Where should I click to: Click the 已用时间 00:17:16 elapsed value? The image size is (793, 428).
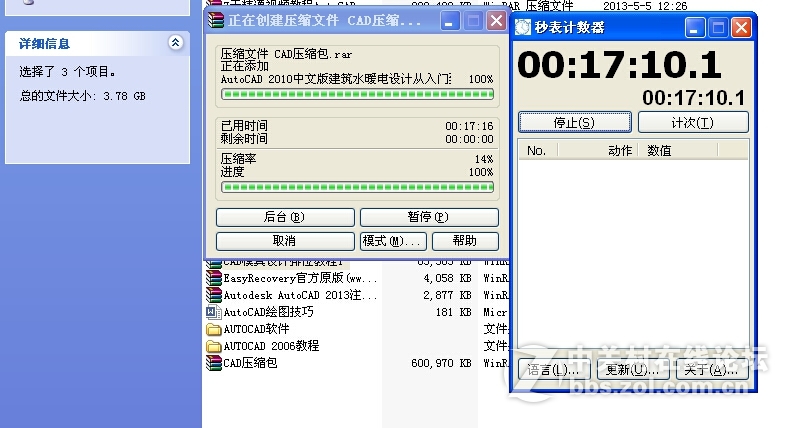click(x=469, y=126)
